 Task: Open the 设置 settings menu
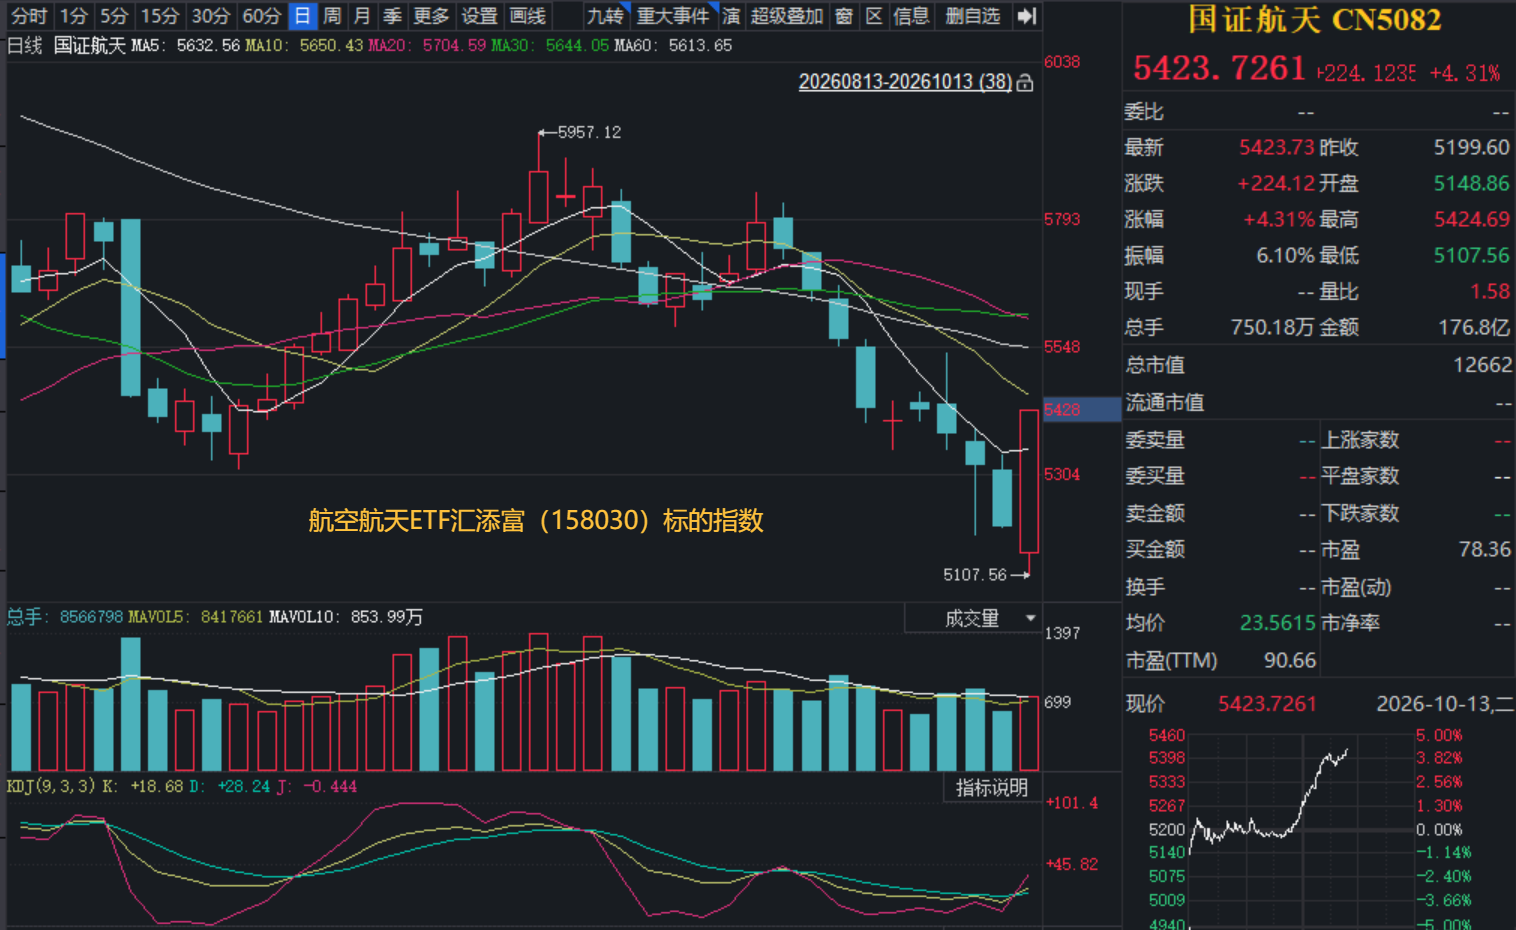click(x=480, y=16)
